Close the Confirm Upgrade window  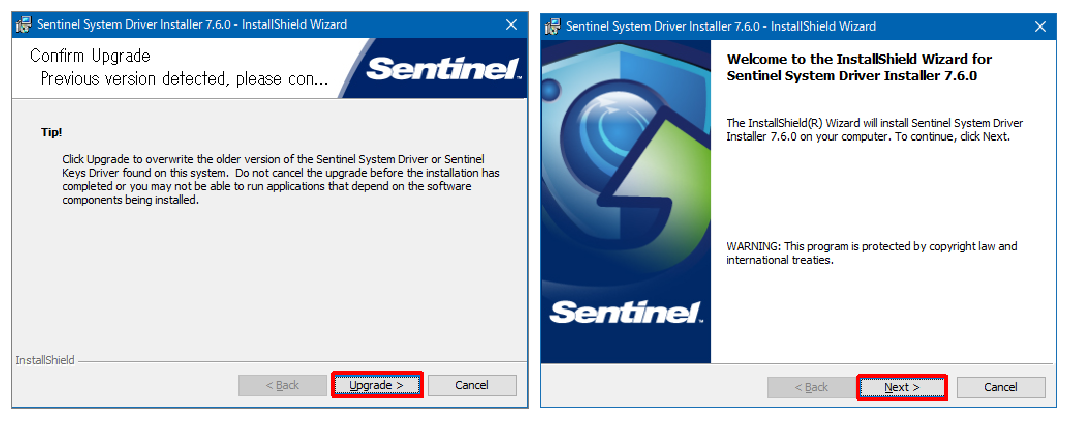coord(511,25)
